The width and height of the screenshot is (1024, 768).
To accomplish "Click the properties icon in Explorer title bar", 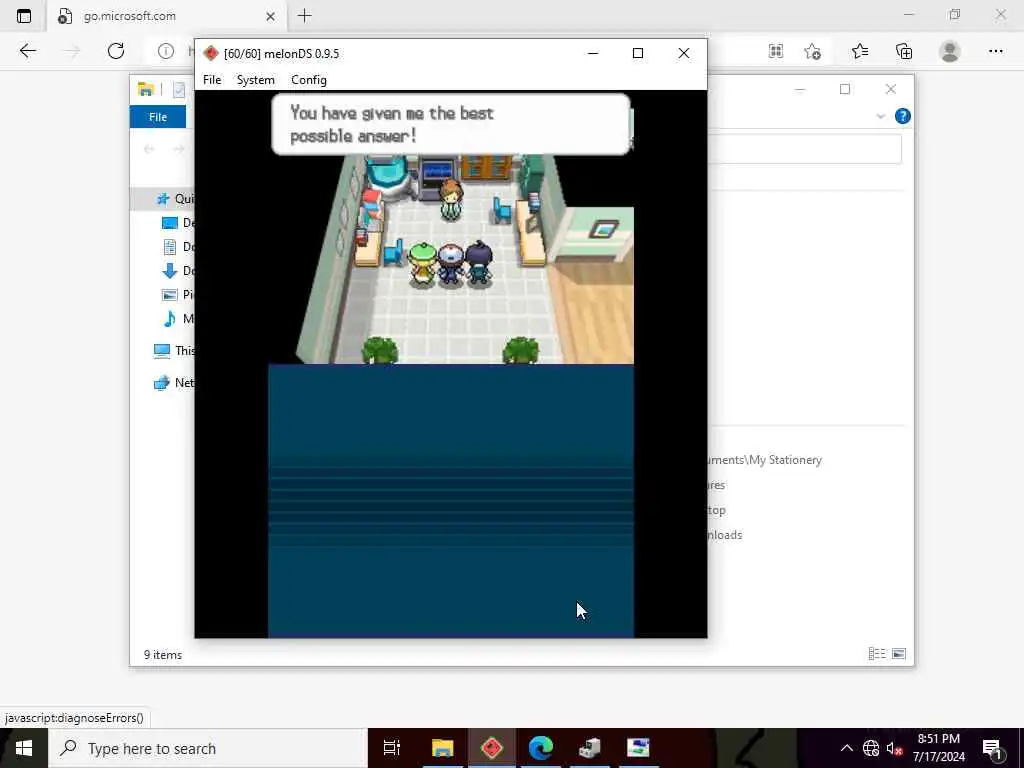I will 179,89.
